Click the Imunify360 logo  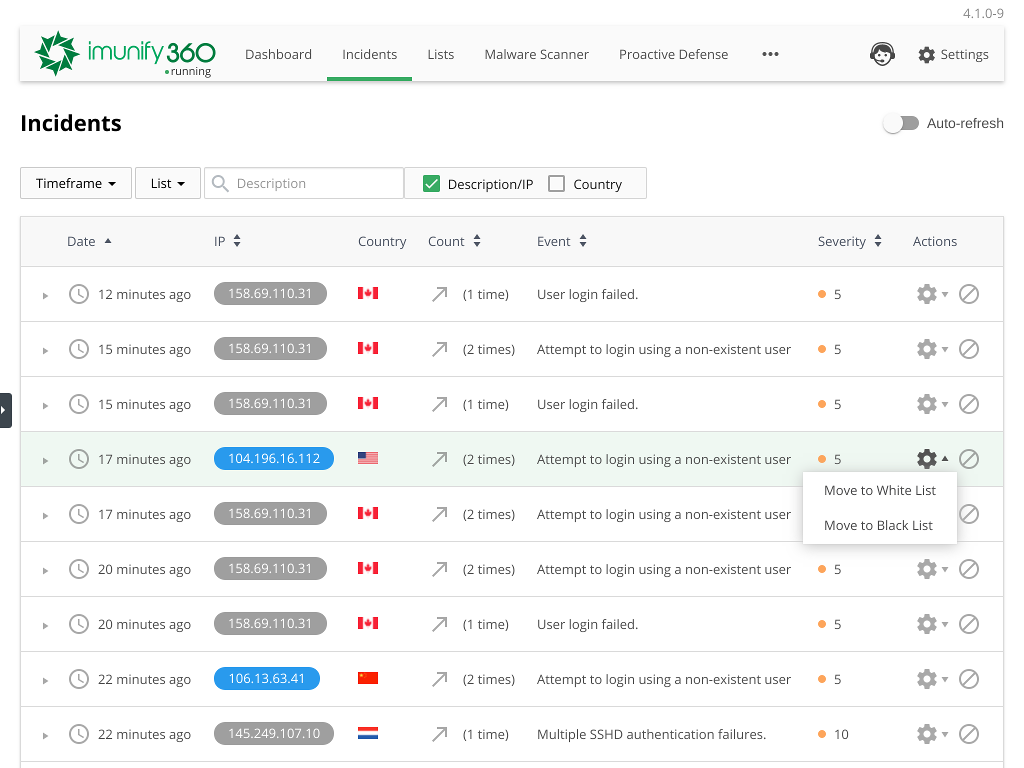(x=124, y=54)
